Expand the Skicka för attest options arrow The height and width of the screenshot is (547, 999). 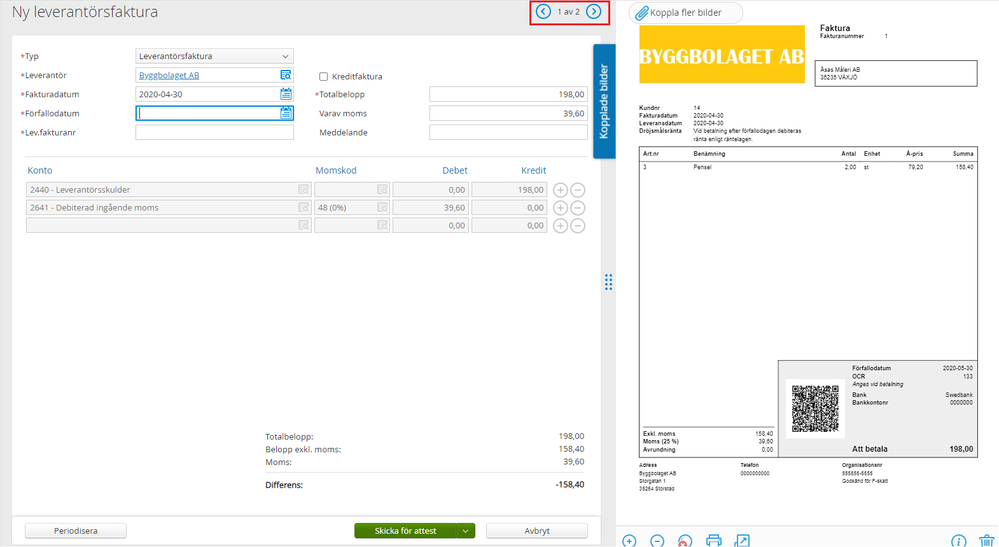(x=466, y=531)
